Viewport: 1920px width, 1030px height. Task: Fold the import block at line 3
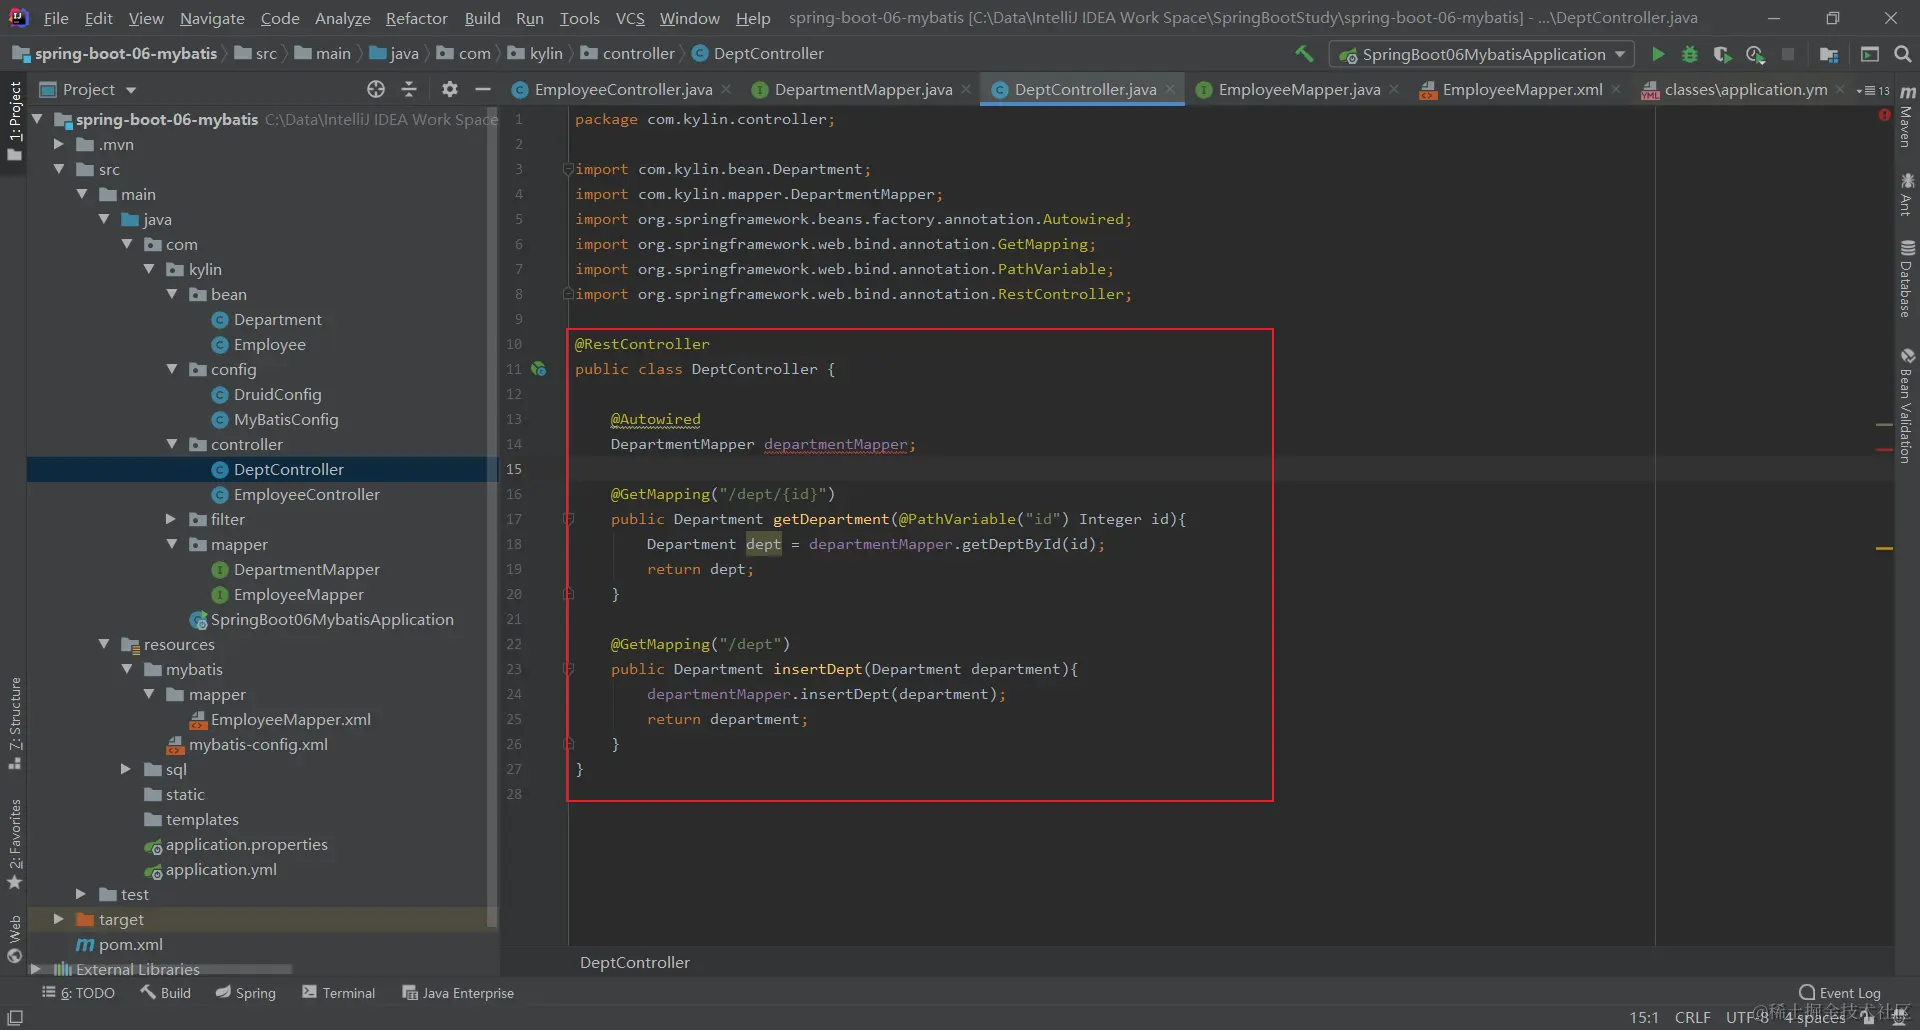568,169
